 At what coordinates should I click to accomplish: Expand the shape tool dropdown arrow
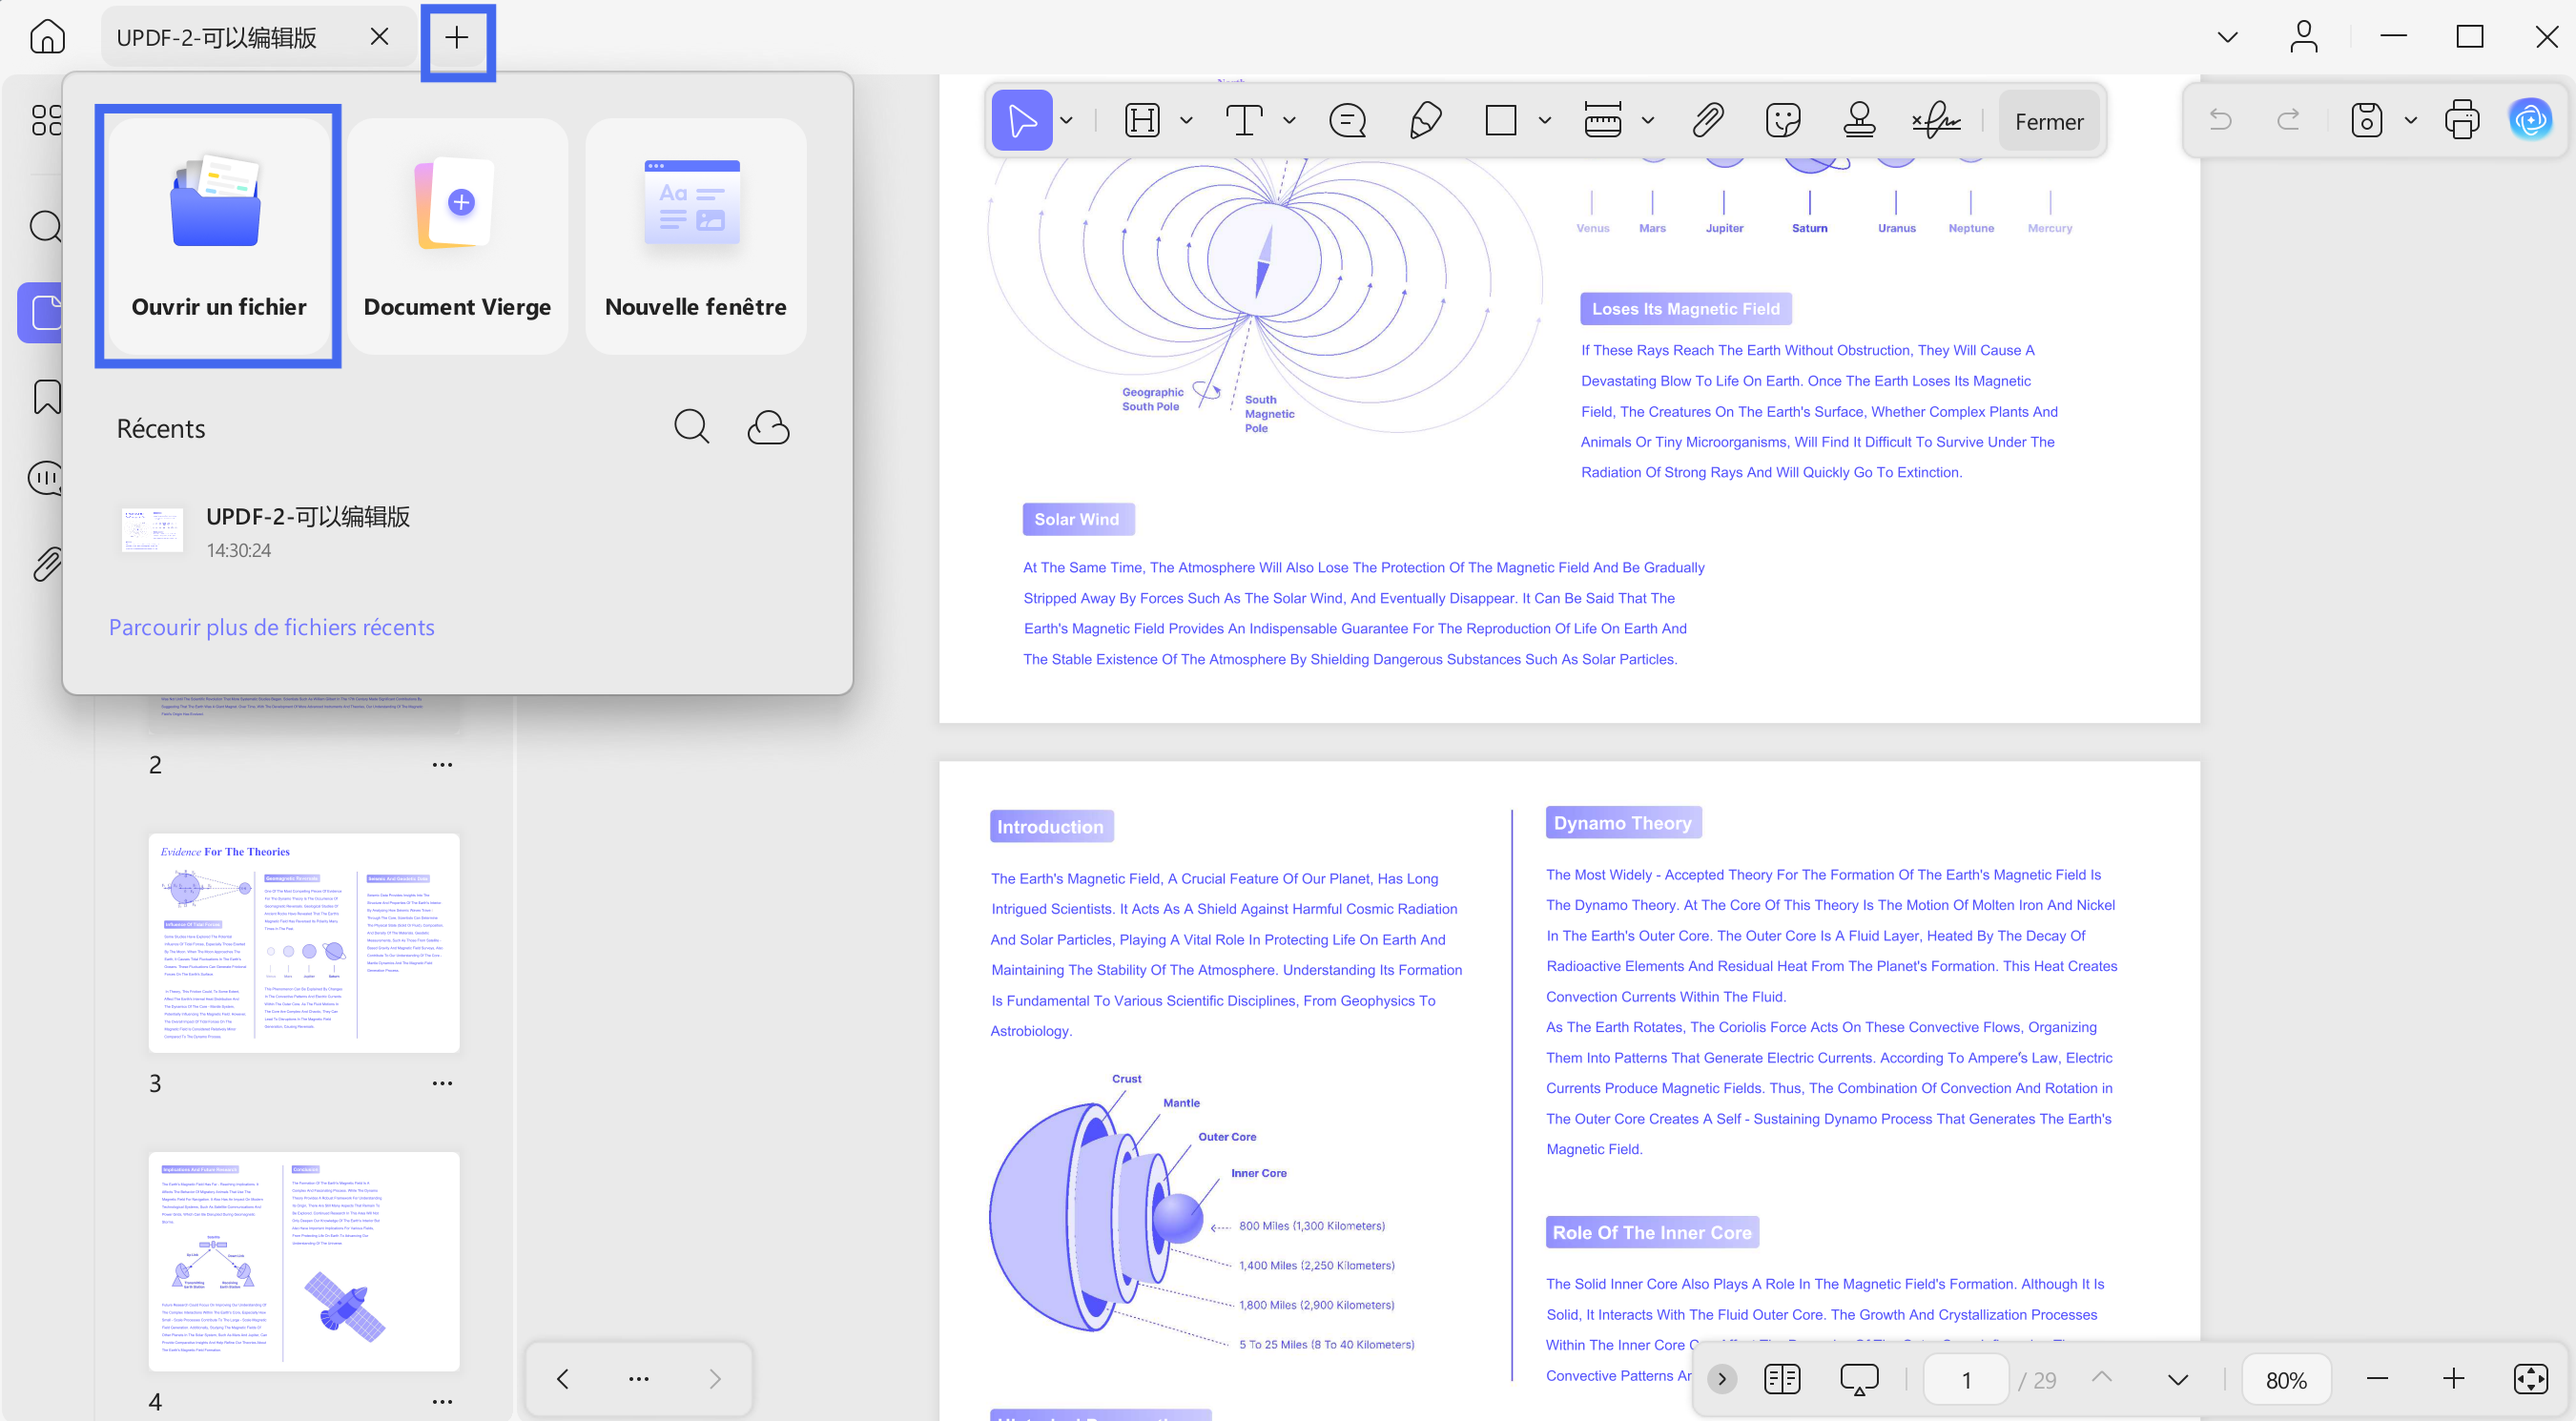click(x=1544, y=121)
